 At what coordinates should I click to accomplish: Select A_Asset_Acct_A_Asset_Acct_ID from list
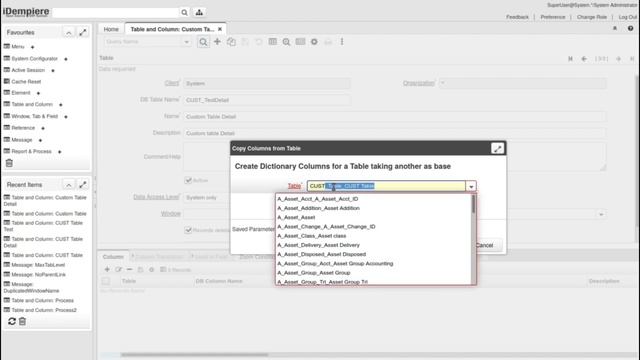[318, 199]
